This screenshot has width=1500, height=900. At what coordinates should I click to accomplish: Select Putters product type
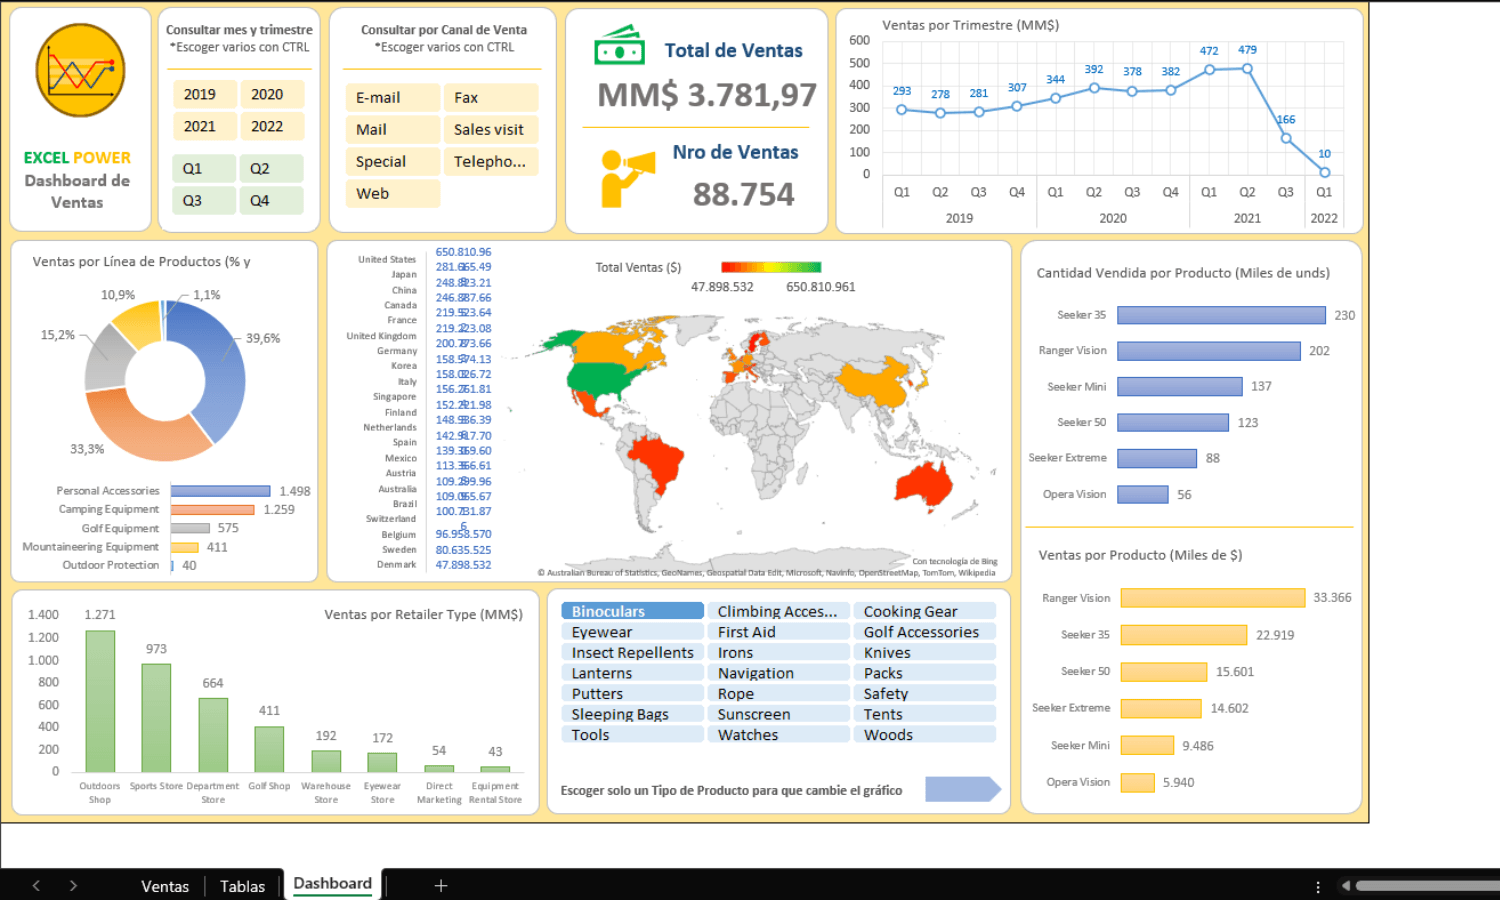[x=633, y=693]
